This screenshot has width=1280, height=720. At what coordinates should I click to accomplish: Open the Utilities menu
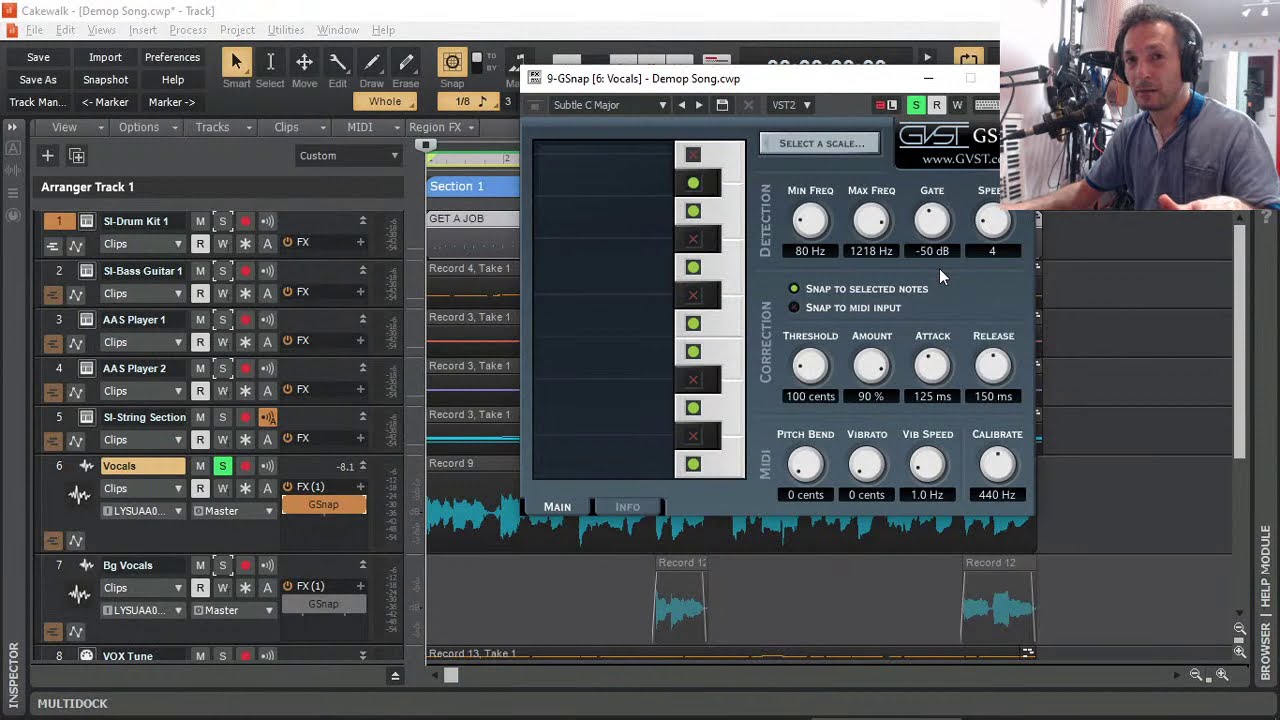click(x=285, y=30)
